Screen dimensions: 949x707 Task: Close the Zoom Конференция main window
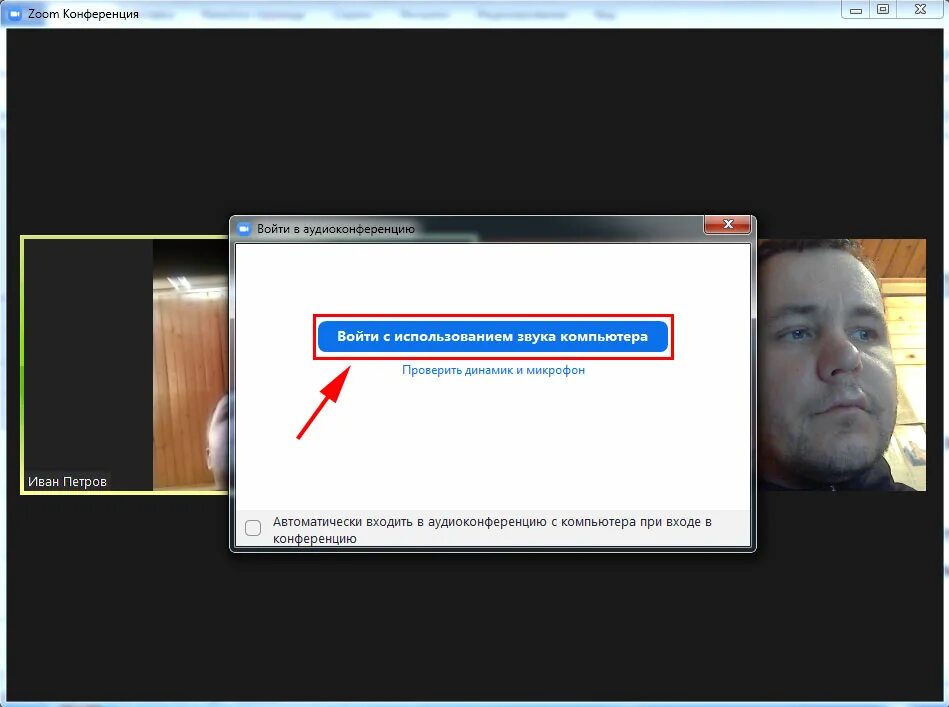(920, 10)
